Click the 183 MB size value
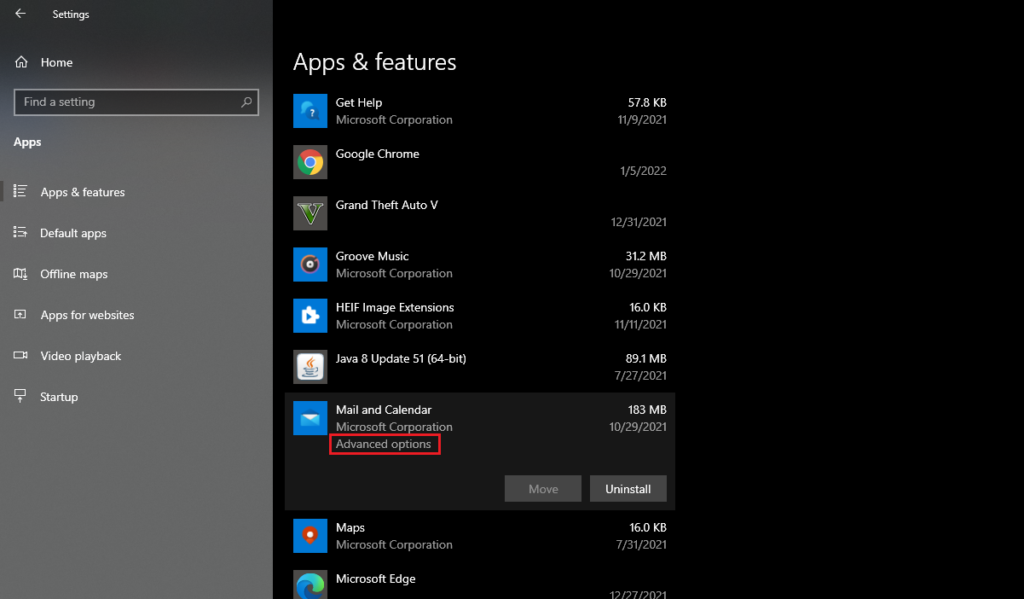The height and width of the screenshot is (599, 1024). (647, 410)
